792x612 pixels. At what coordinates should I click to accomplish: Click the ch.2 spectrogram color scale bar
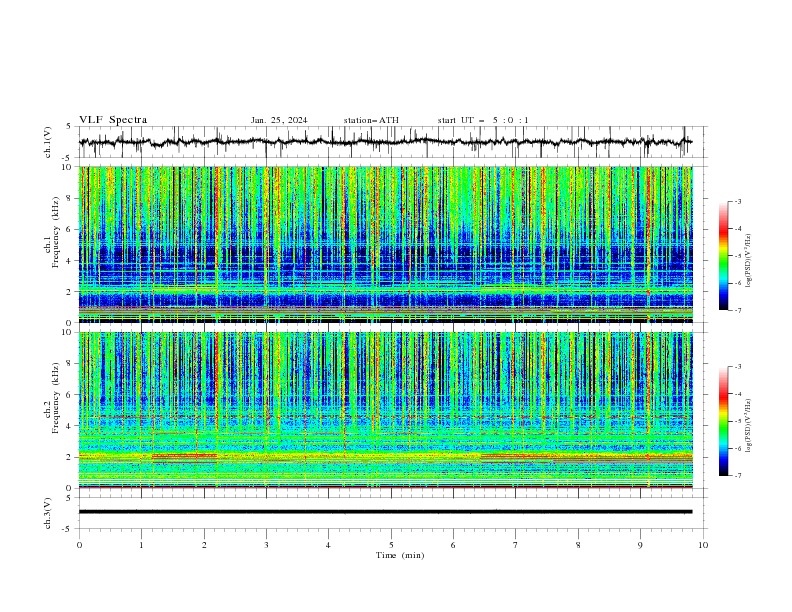point(723,421)
